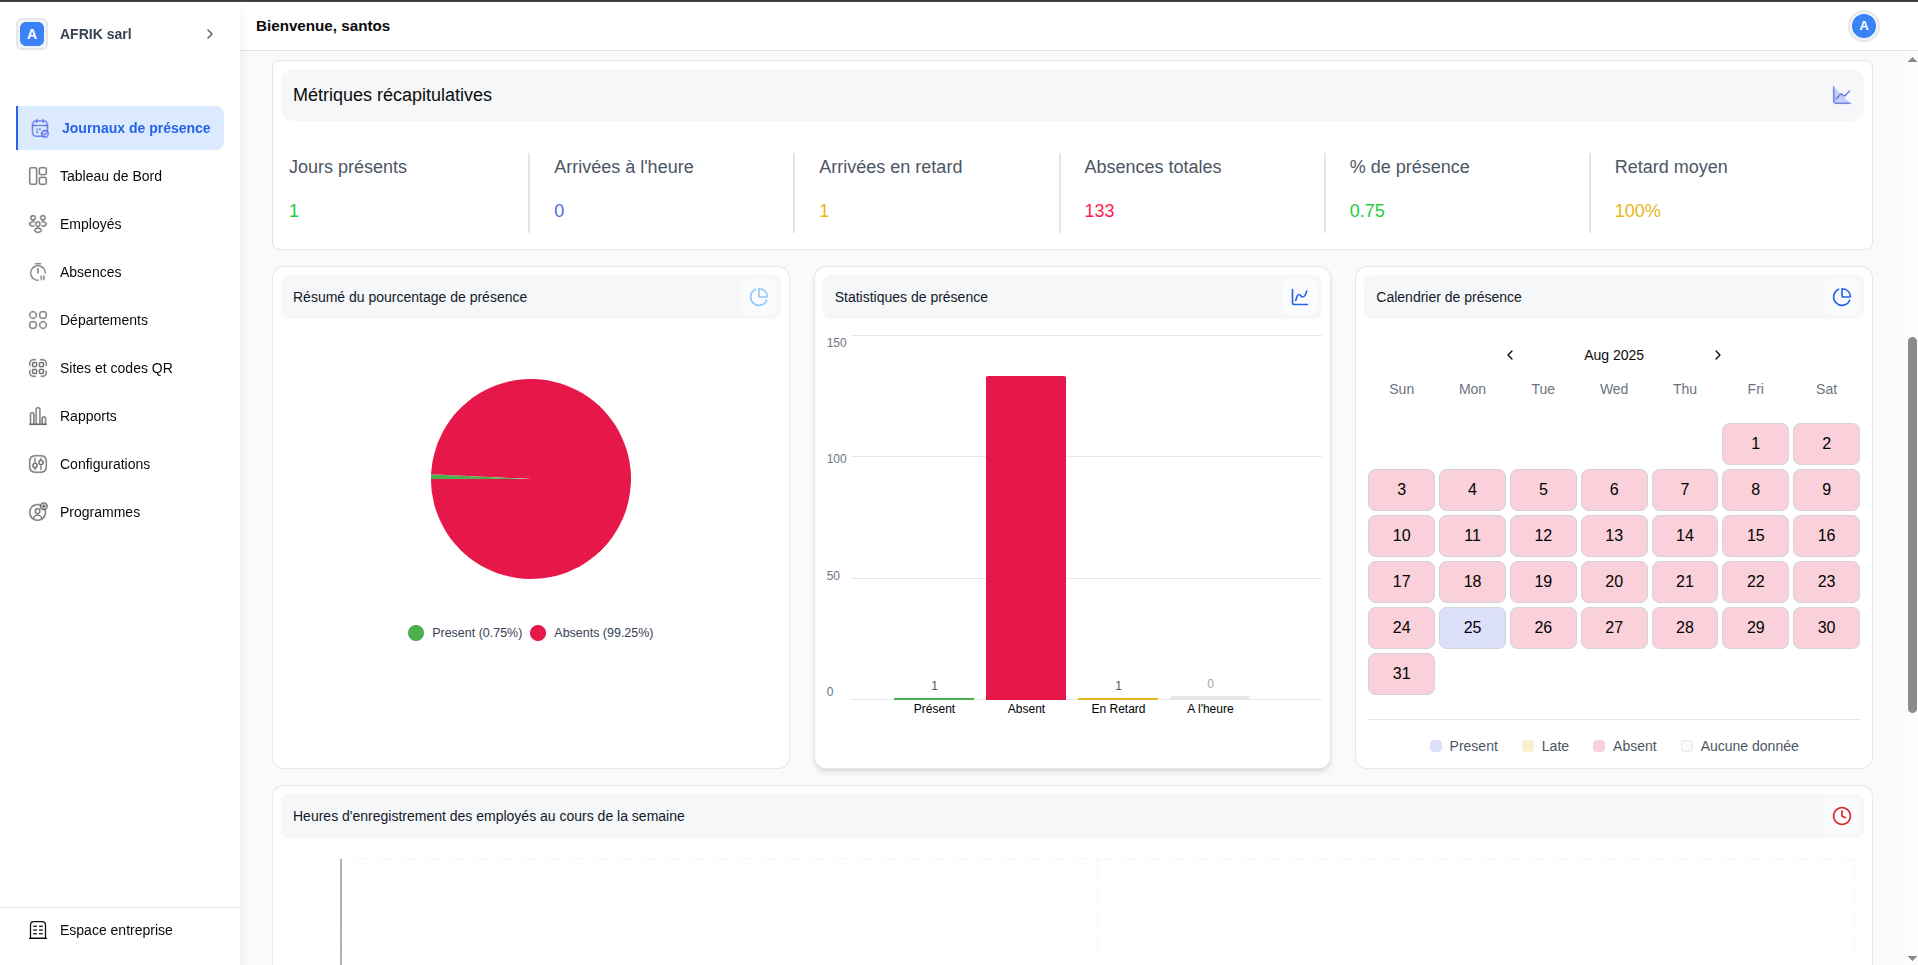This screenshot has height=965, width=1918.
Task: Select August 25 in the calendar
Action: 1472,628
